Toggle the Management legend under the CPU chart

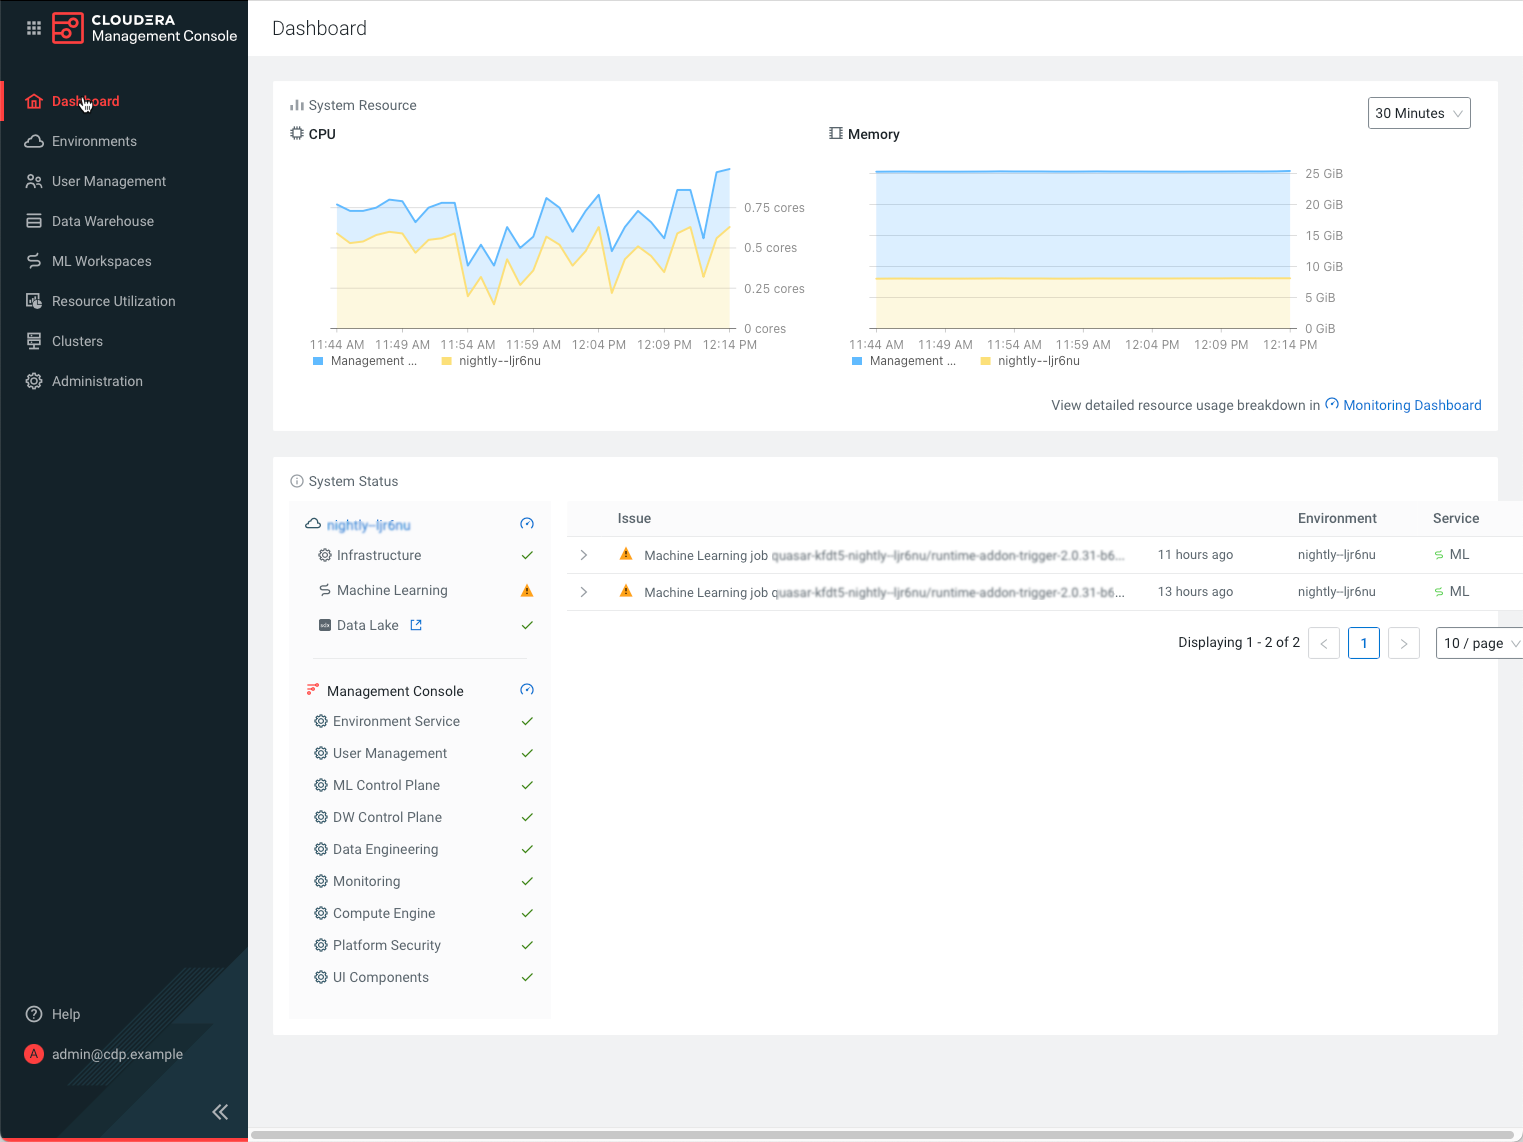[x=366, y=361]
